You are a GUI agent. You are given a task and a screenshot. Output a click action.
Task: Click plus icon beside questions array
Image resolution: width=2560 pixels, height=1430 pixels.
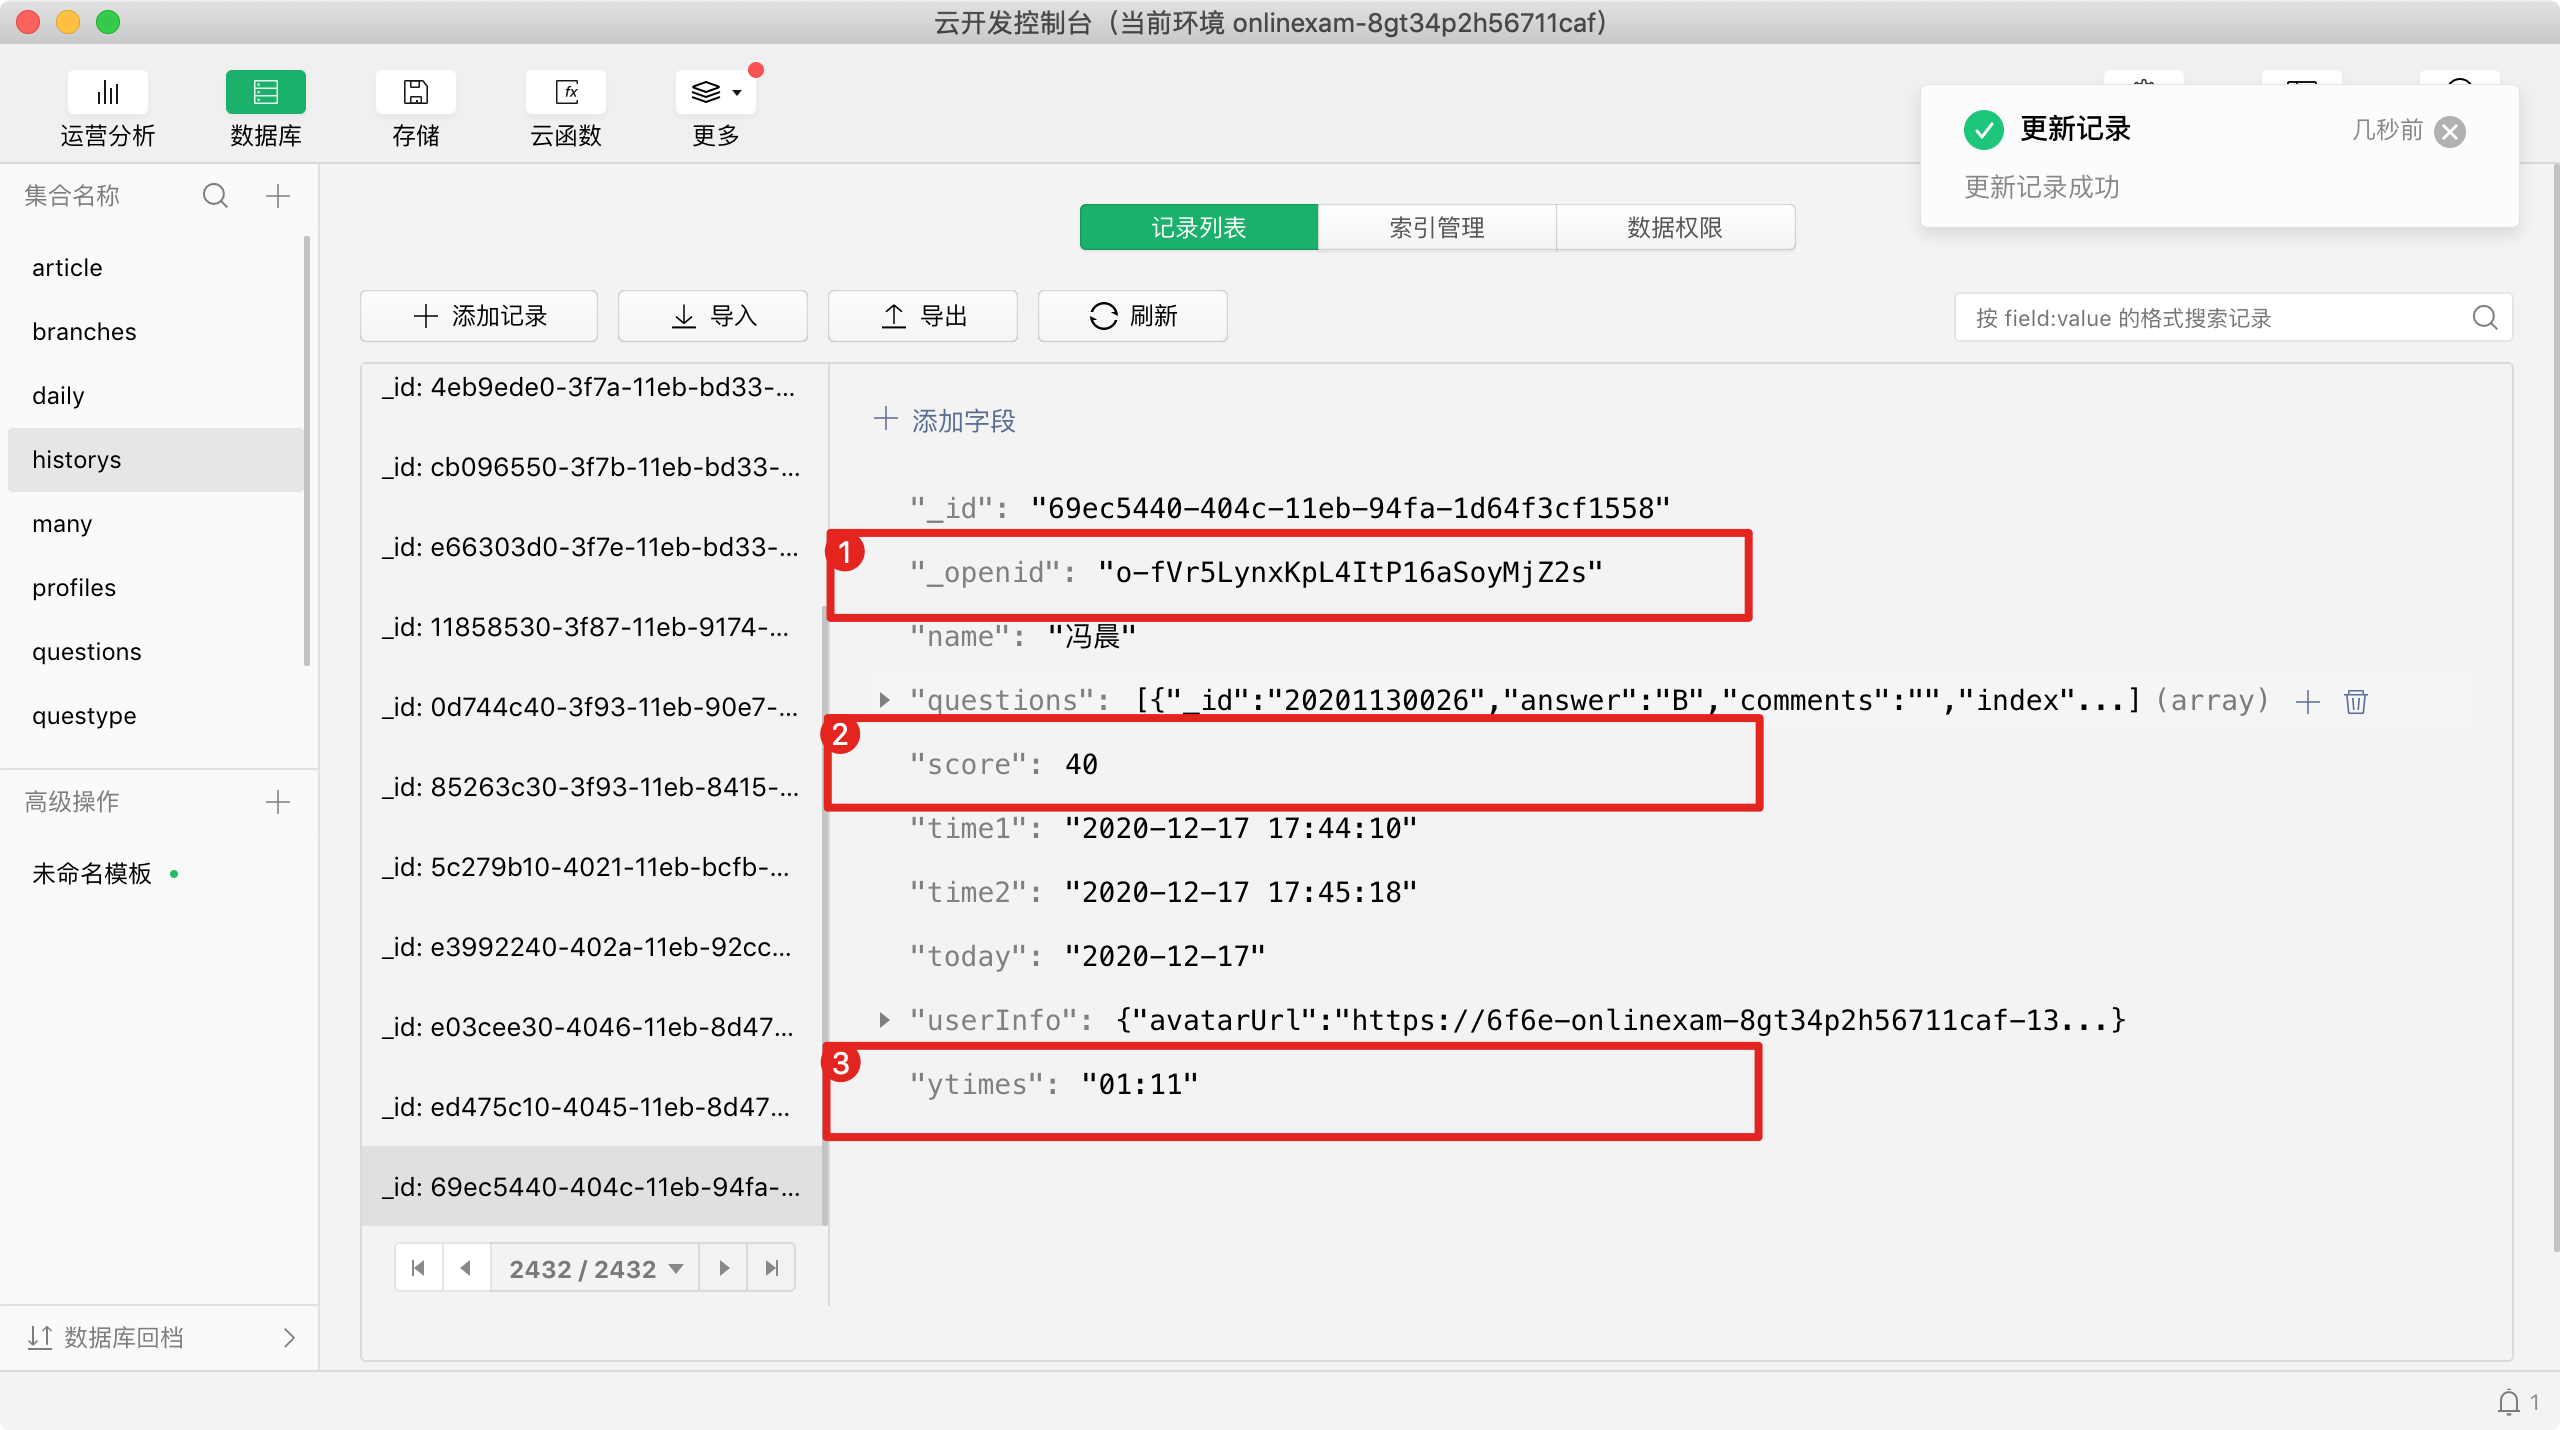(x=2308, y=701)
